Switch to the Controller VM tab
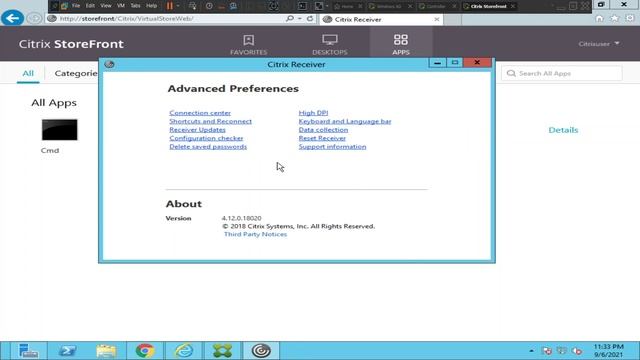640x360 pixels. point(436,7)
